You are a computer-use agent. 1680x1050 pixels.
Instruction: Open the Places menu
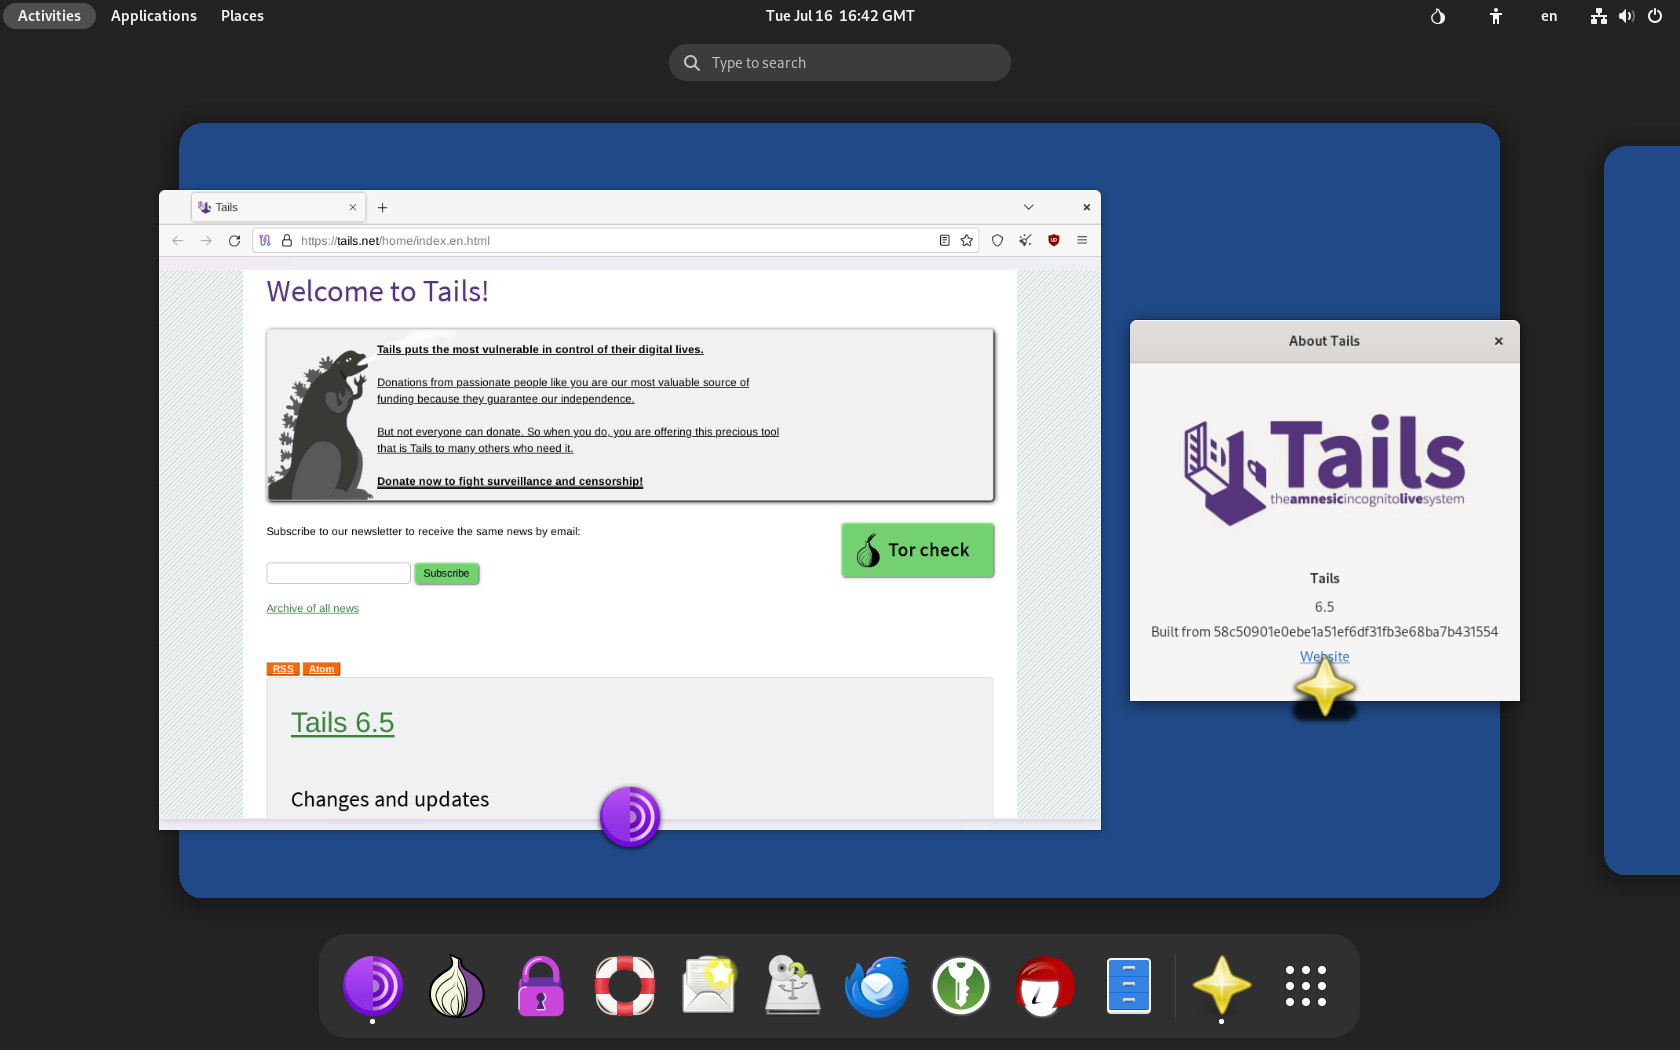tap(242, 16)
